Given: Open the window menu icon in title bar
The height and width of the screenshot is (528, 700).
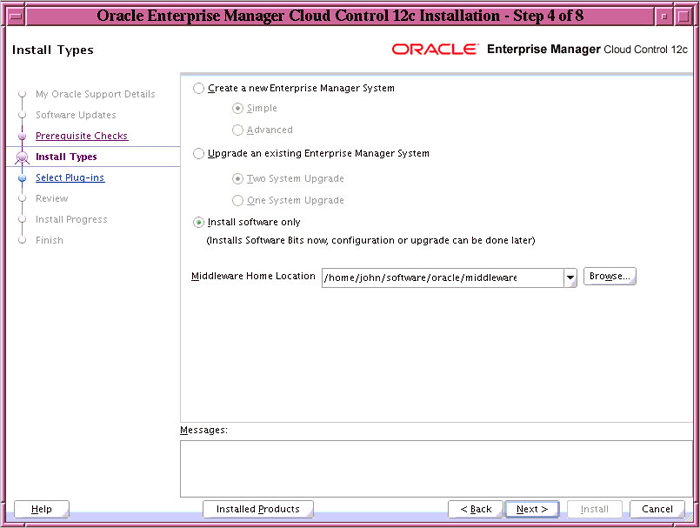Looking at the screenshot, I should pyautogui.click(x=16, y=17).
